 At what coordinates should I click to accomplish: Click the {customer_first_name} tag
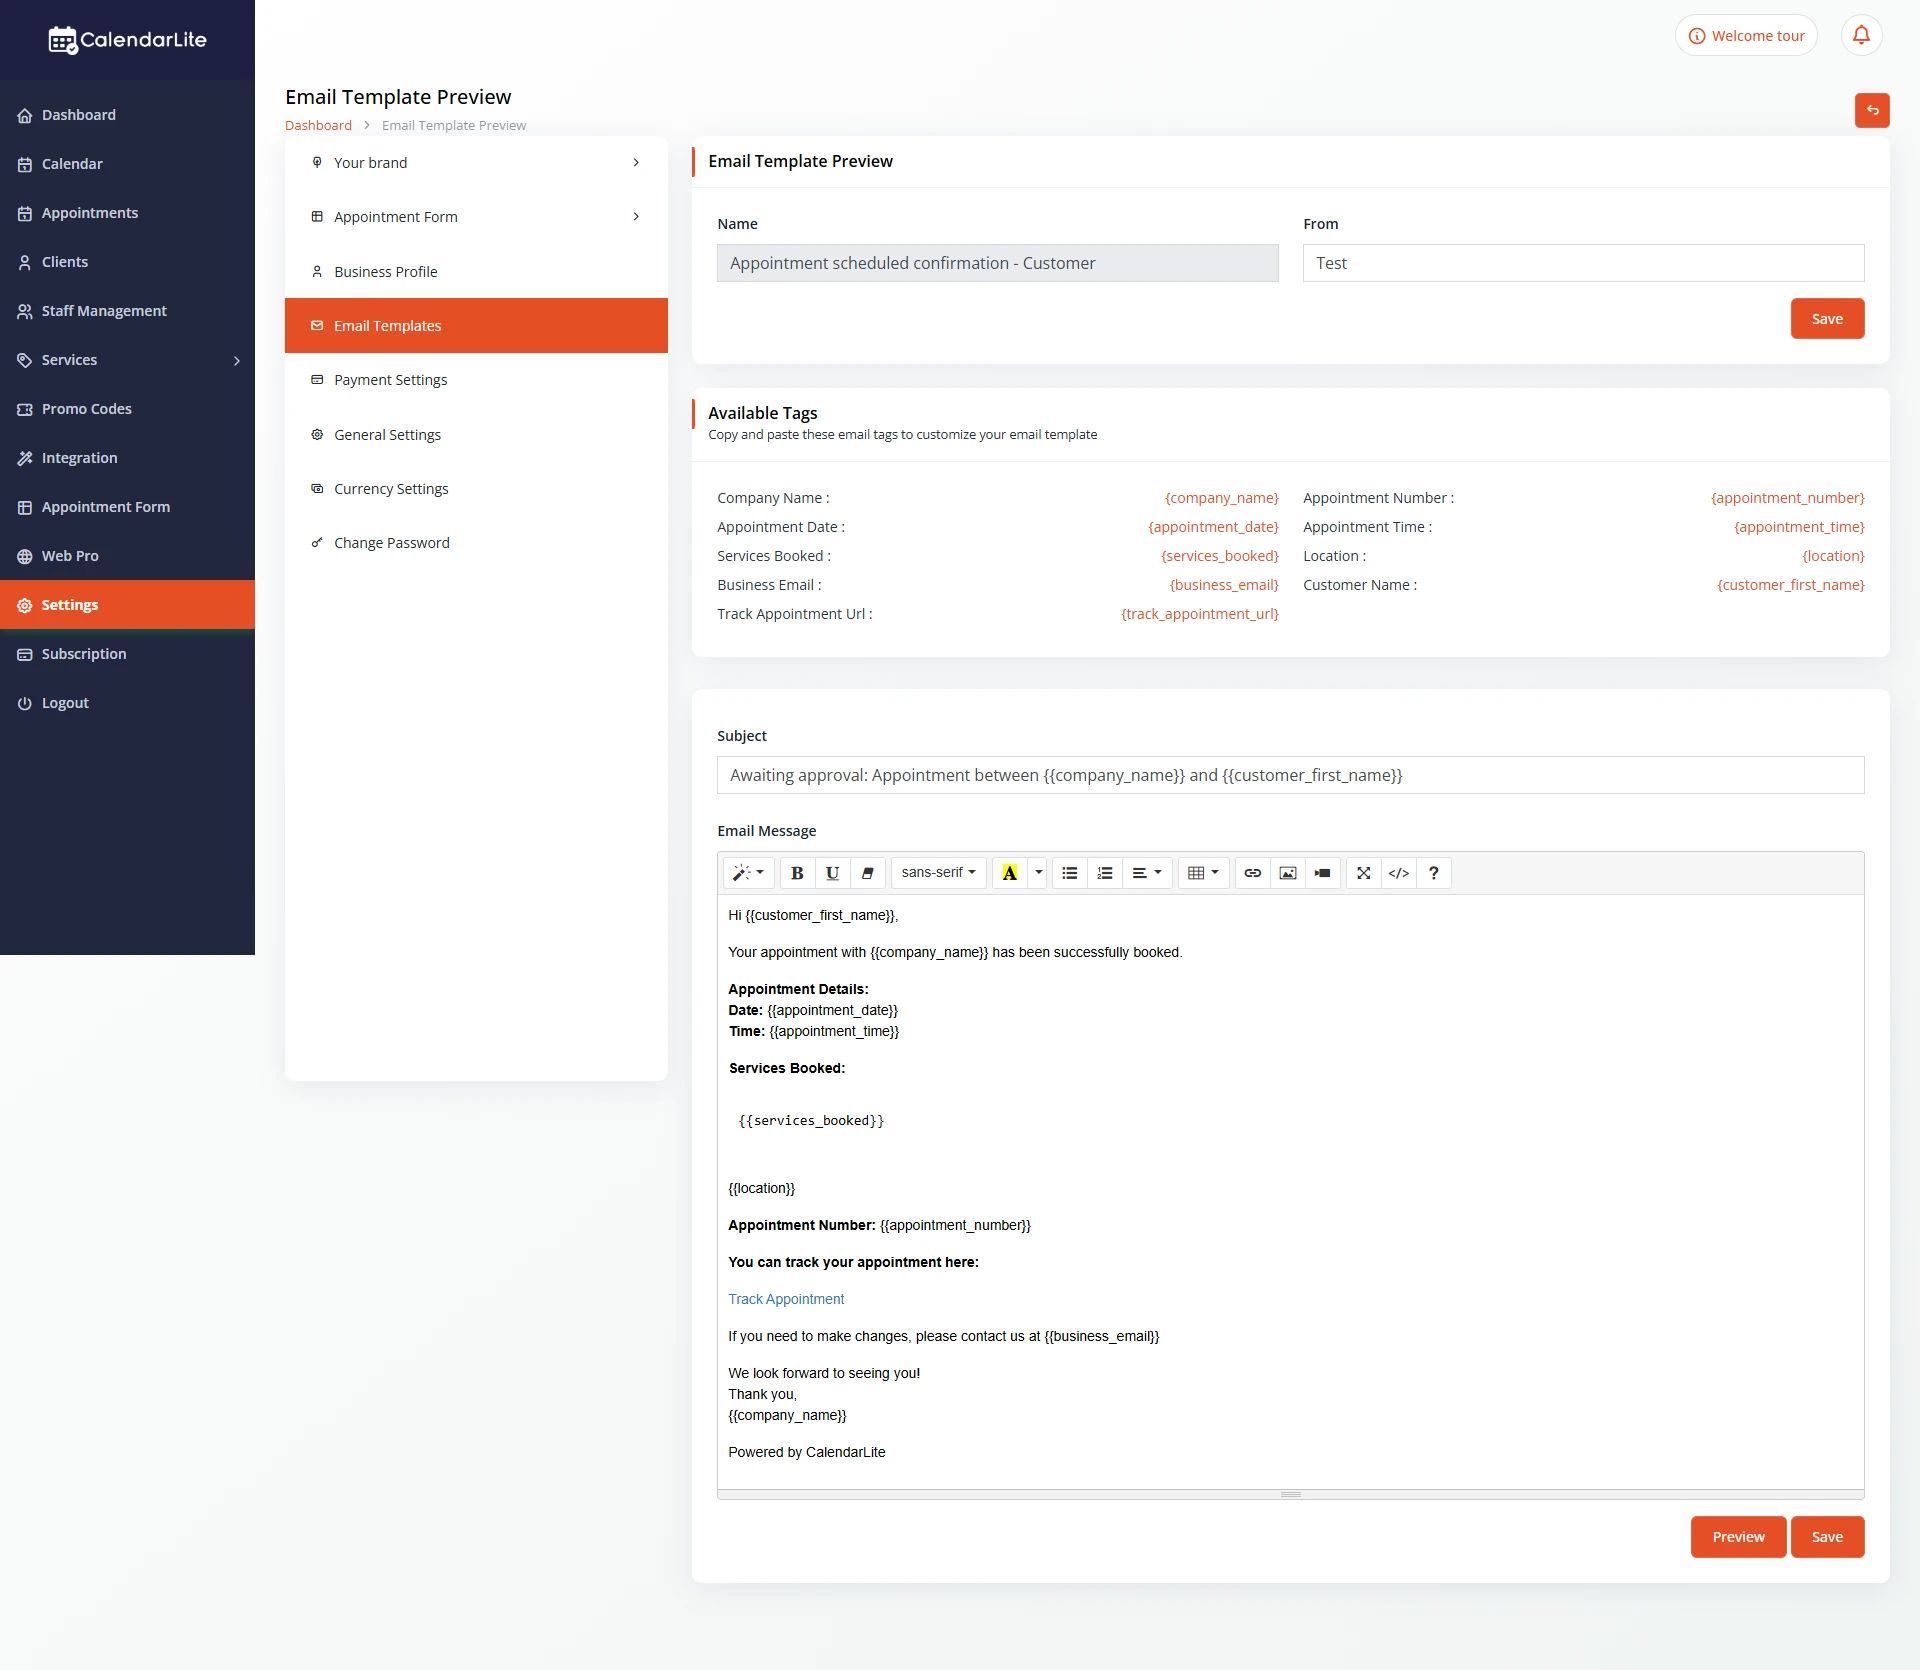pyautogui.click(x=1790, y=585)
